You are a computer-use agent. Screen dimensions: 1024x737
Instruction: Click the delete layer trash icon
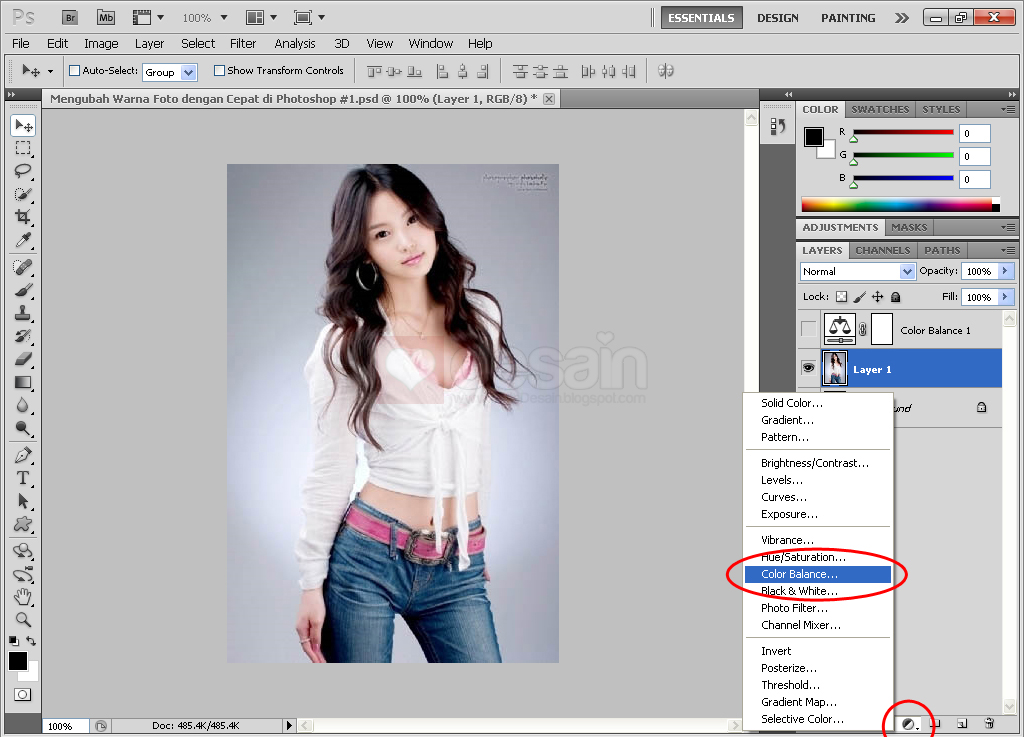(989, 723)
